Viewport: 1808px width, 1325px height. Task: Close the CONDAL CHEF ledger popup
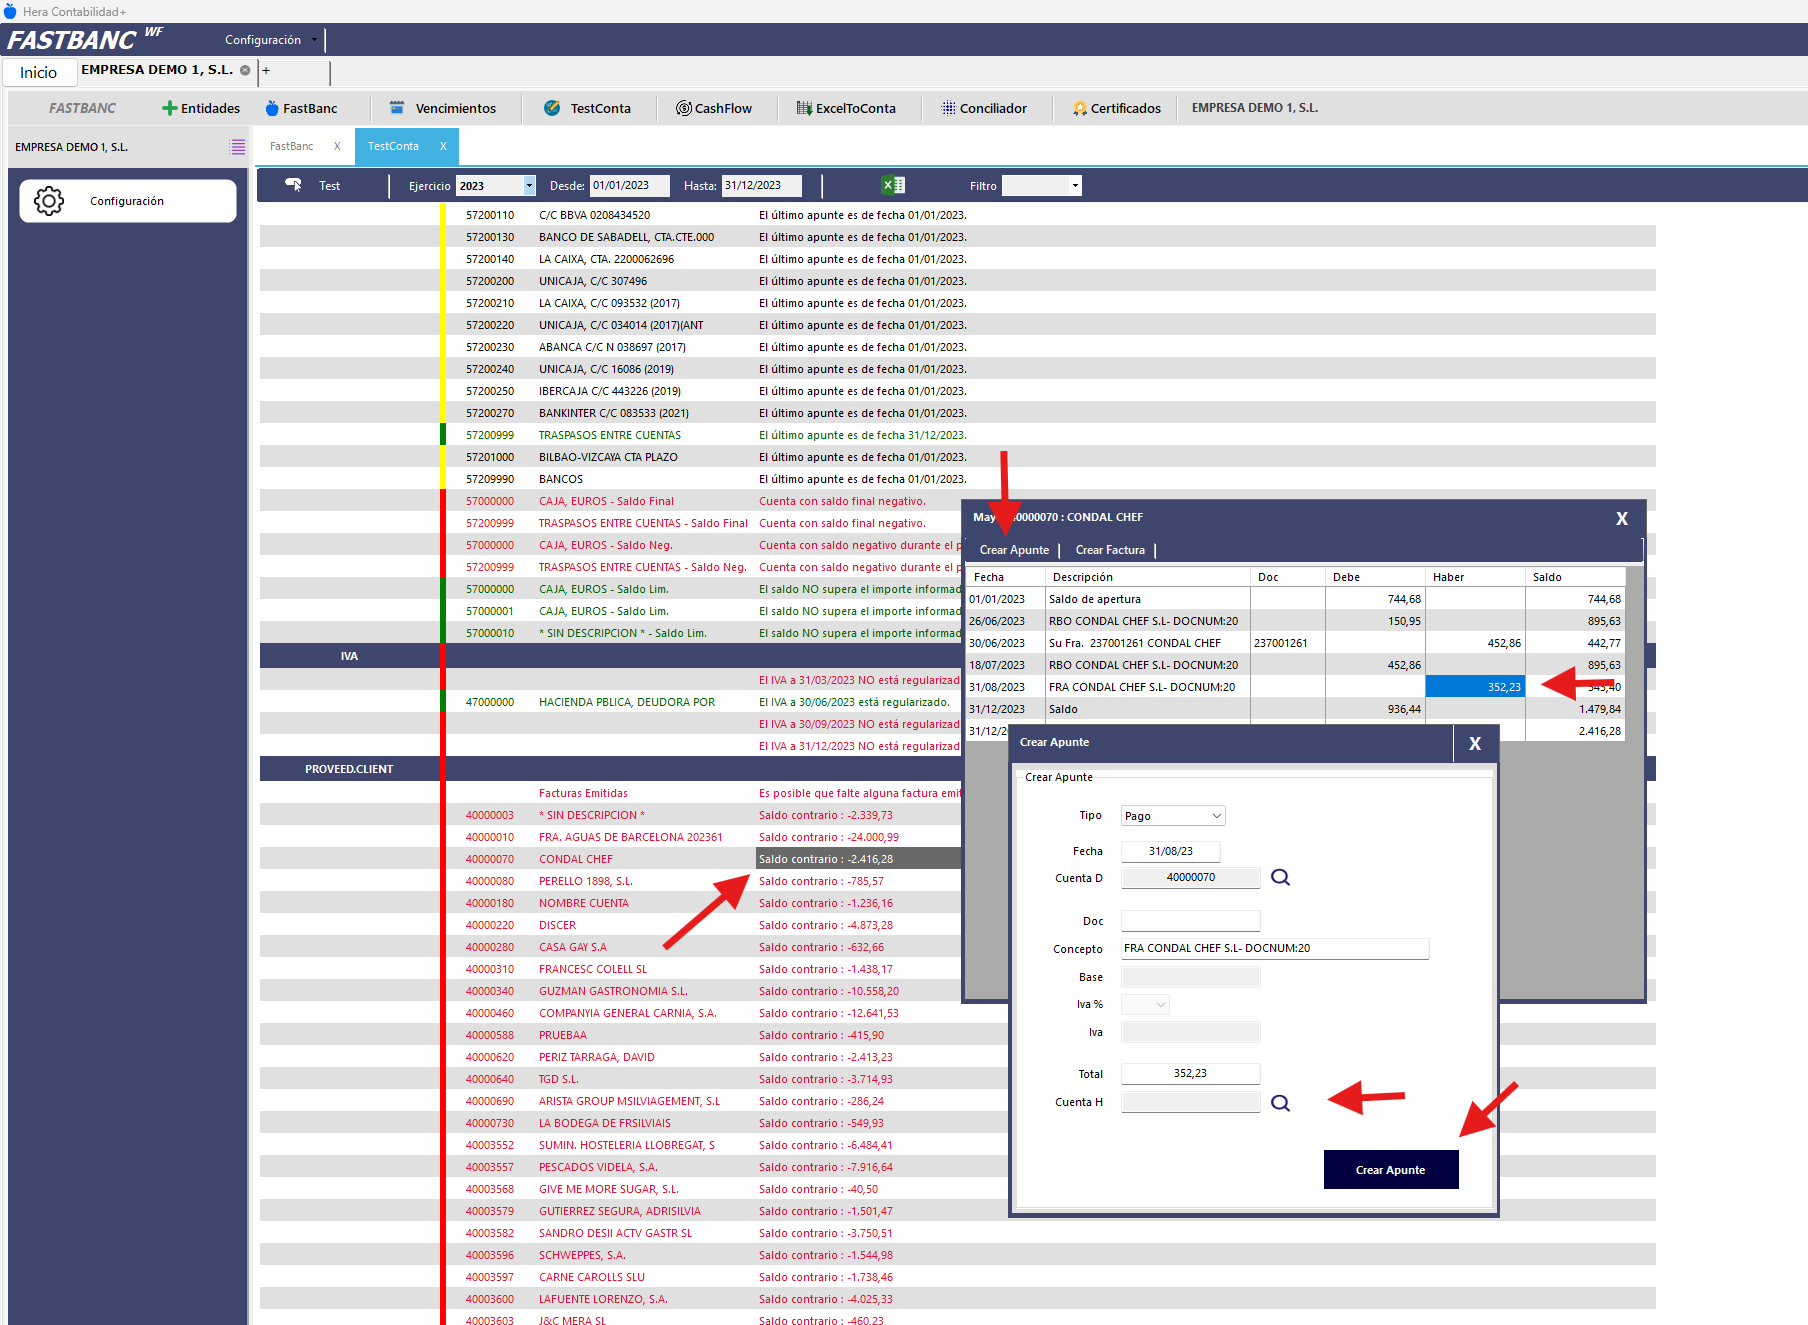(x=1622, y=518)
